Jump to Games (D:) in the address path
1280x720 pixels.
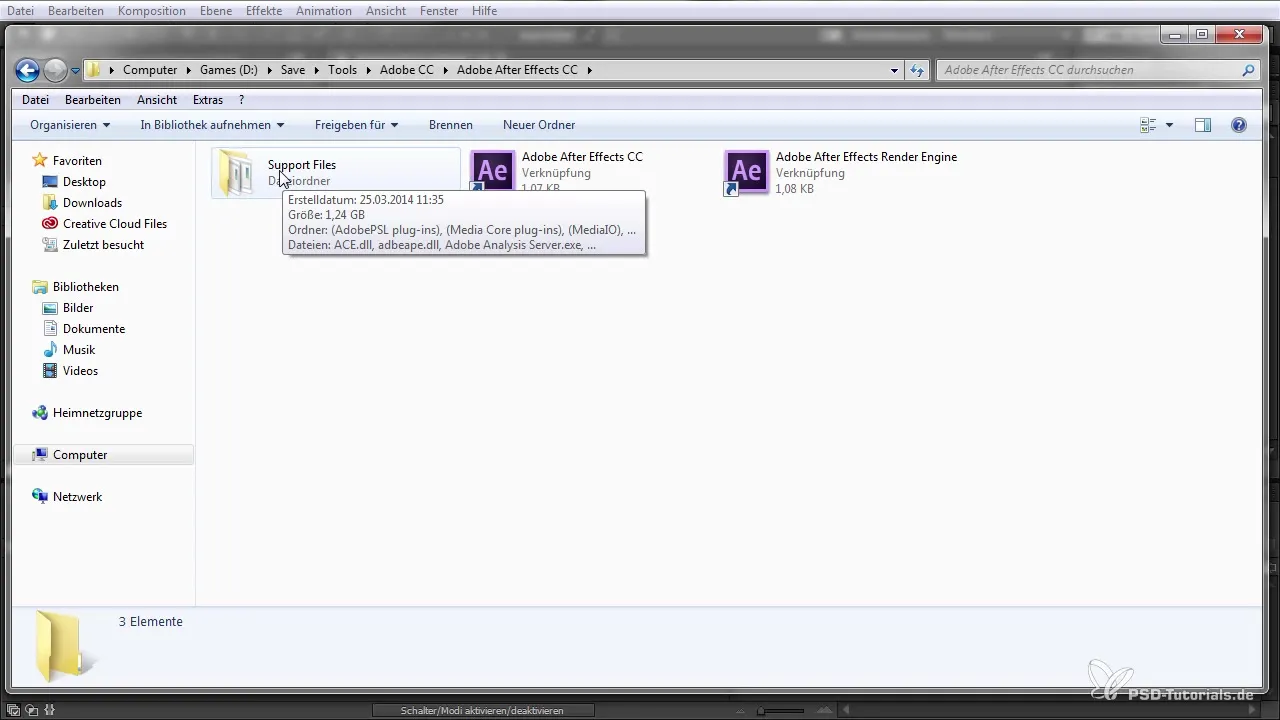pyautogui.click(x=229, y=70)
